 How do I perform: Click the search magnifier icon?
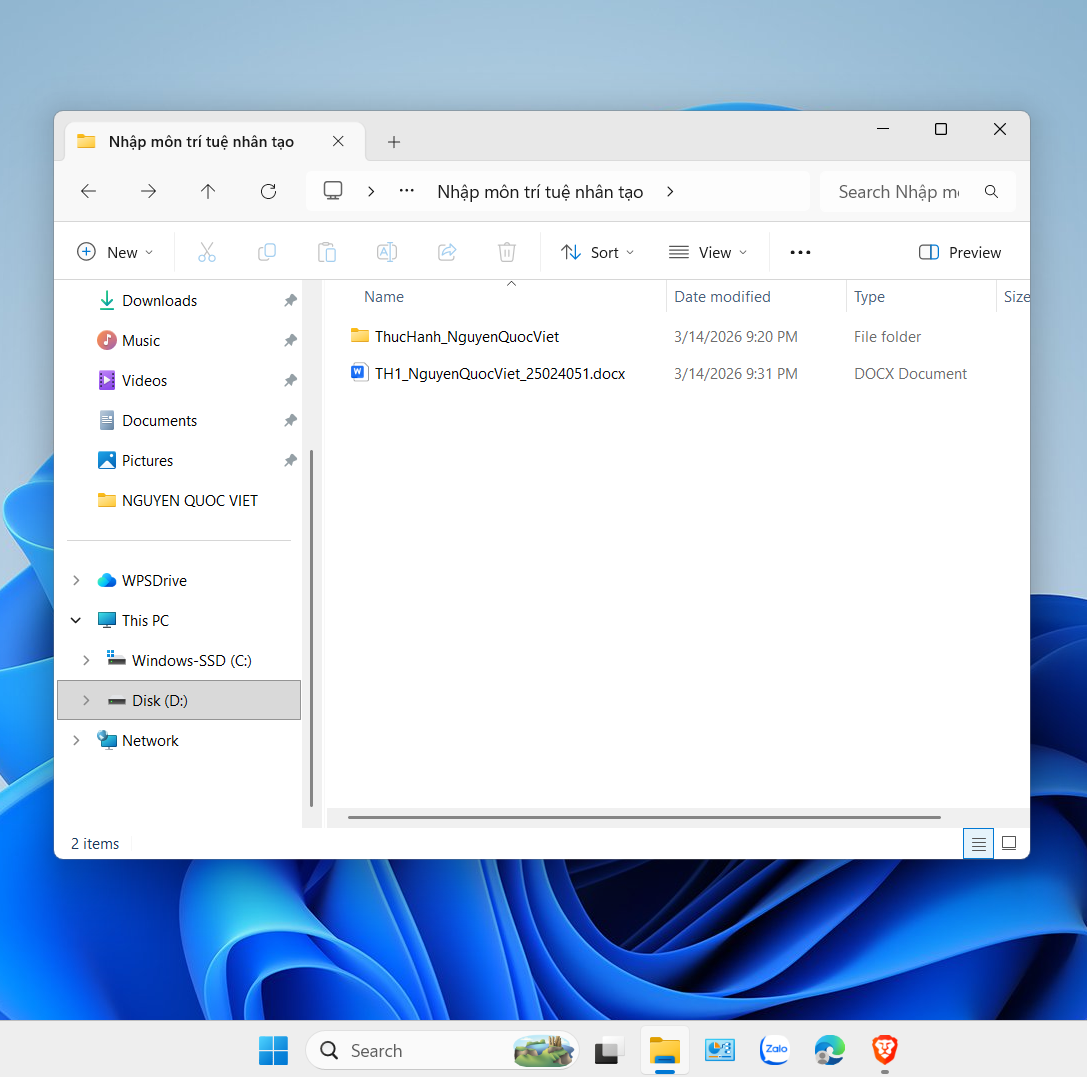991,191
